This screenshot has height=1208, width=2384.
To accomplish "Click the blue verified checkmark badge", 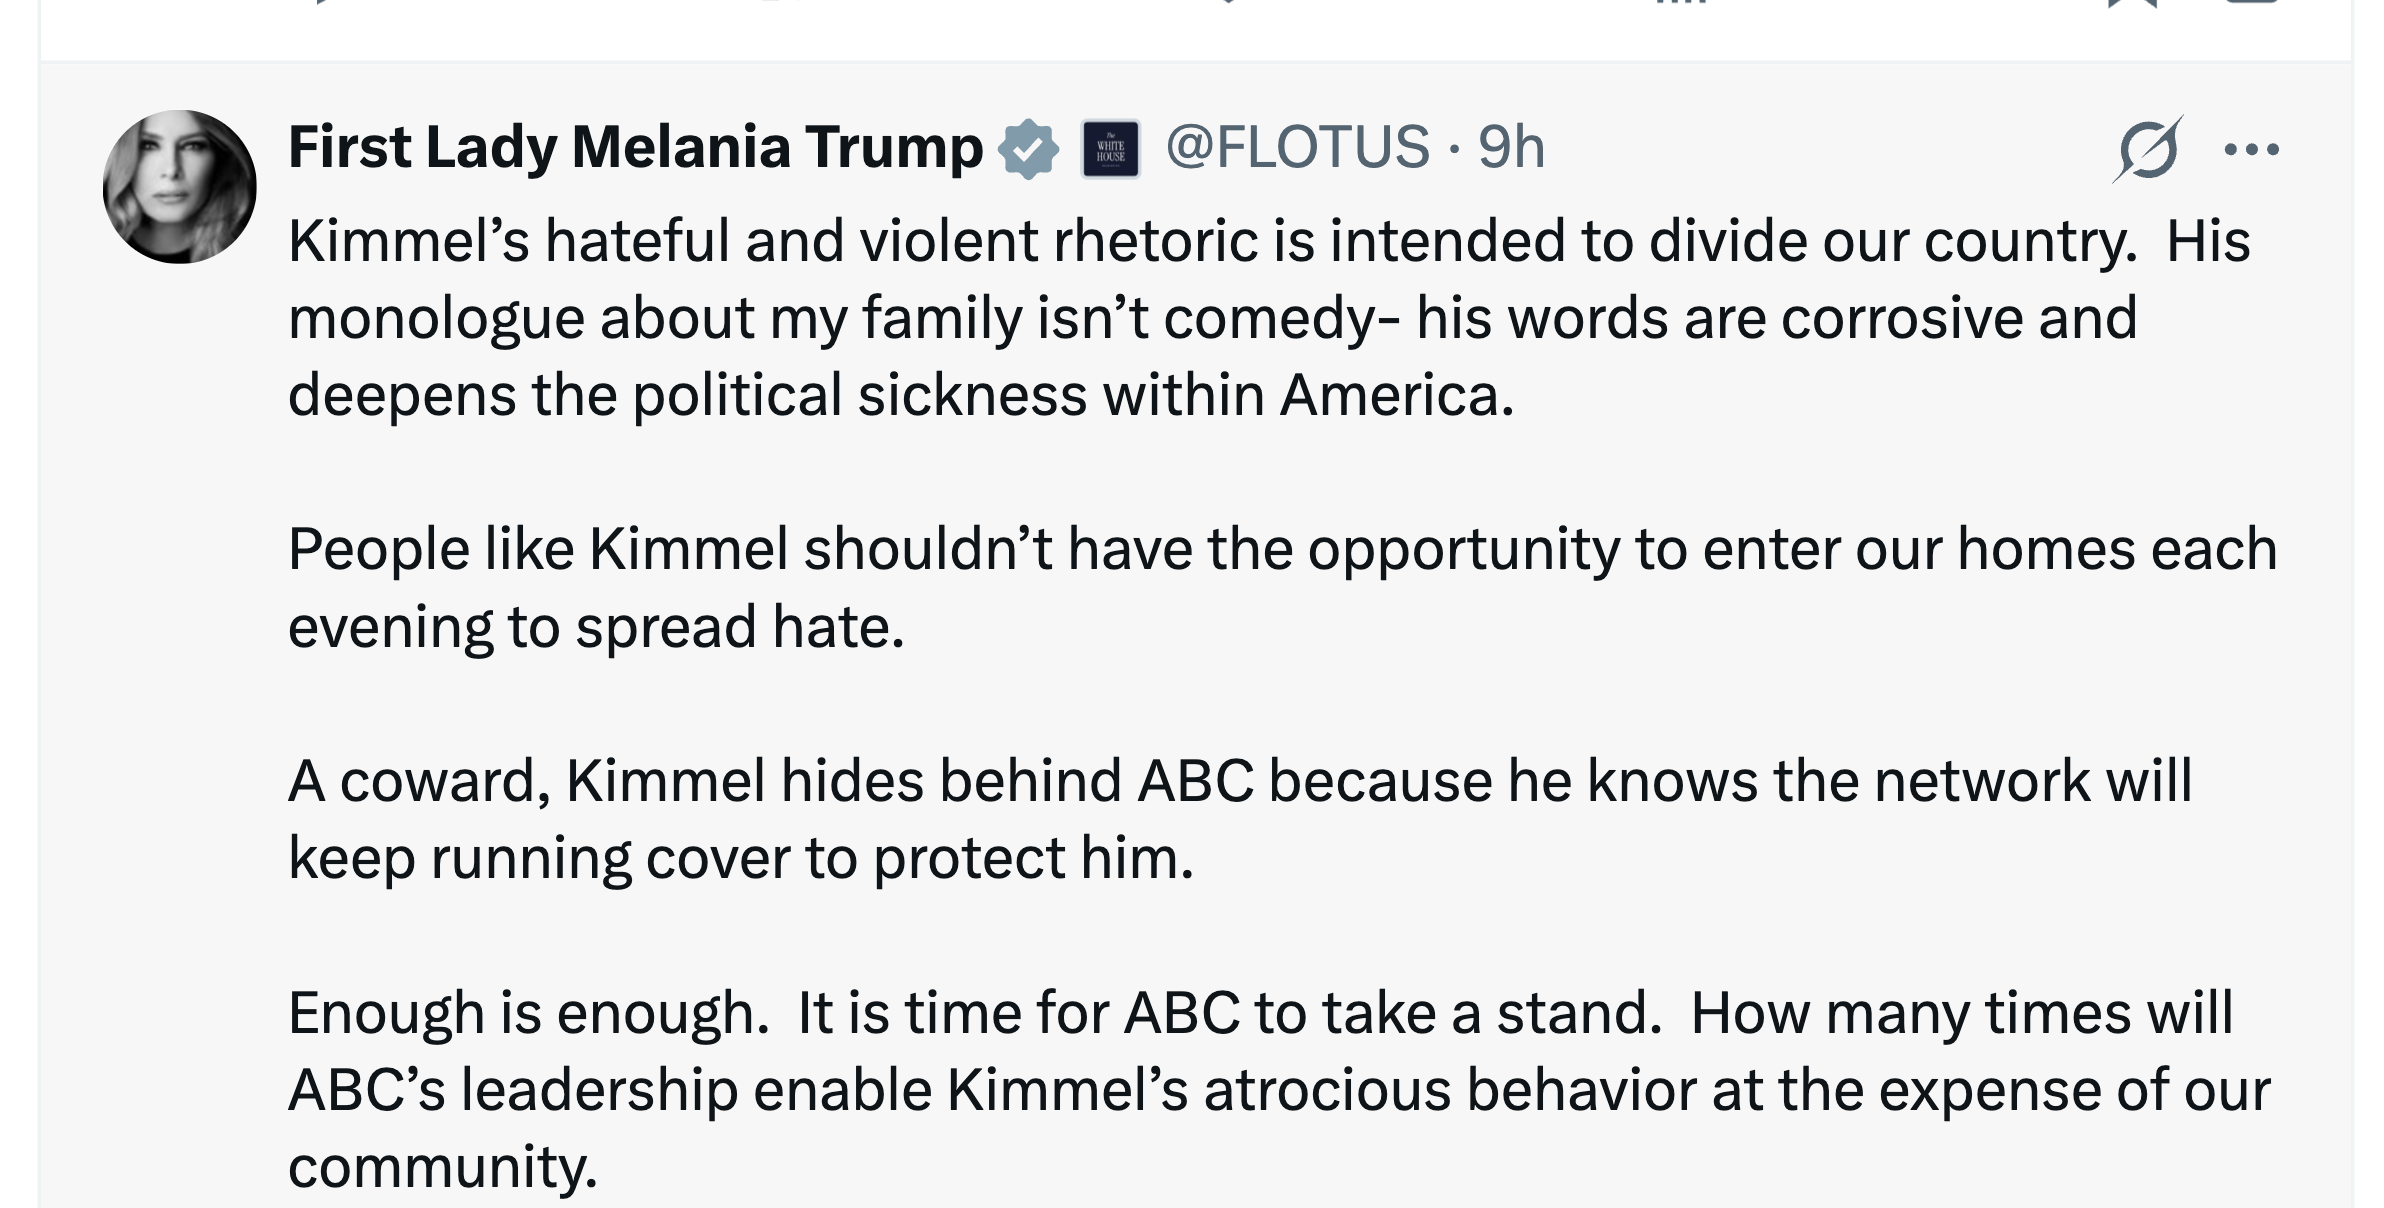I will [x=1029, y=149].
